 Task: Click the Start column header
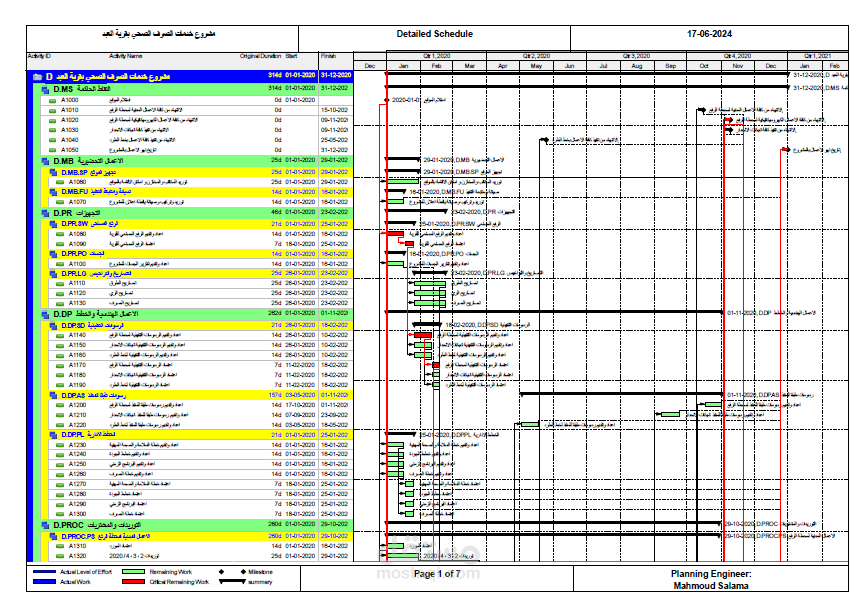point(291,56)
